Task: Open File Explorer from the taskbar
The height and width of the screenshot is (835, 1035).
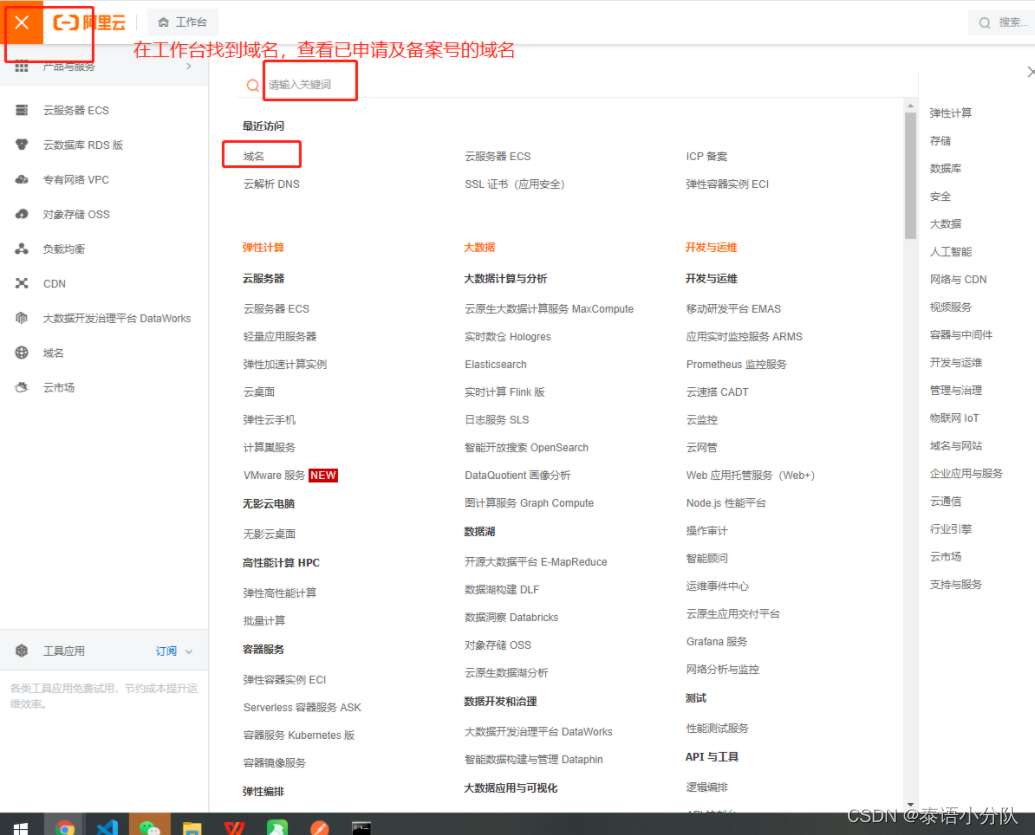Action: (x=192, y=827)
